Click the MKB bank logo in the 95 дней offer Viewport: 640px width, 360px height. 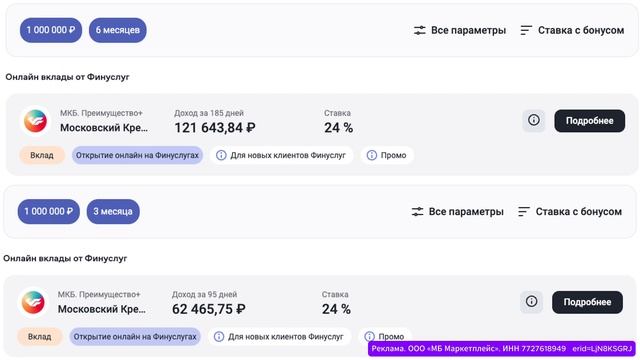pos(33,302)
